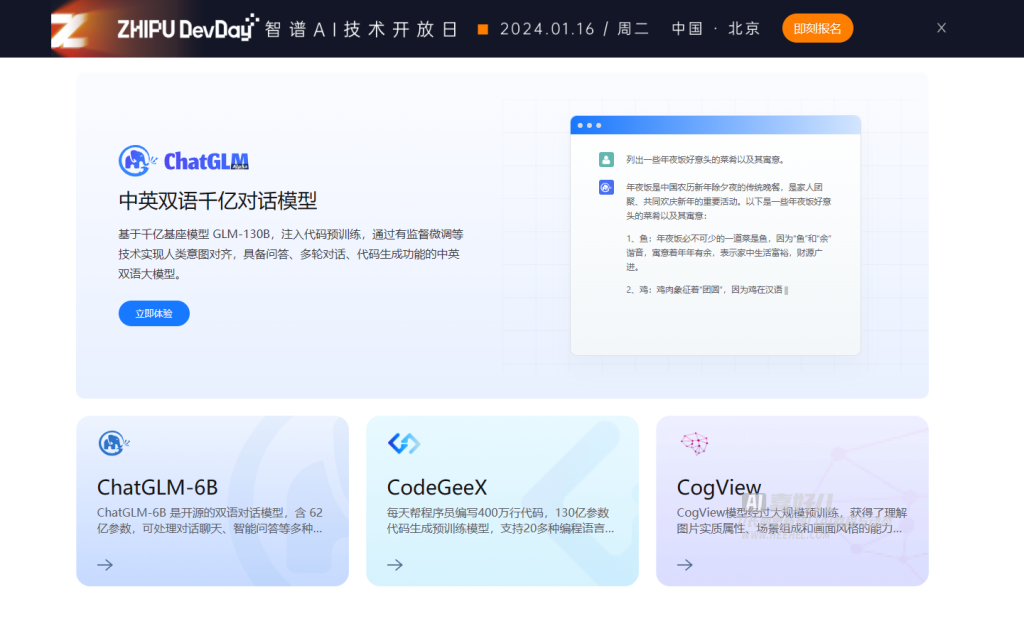Click the GLM-130B description paragraph
Viewport: 1024px width, 641px height.
[x=291, y=254]
